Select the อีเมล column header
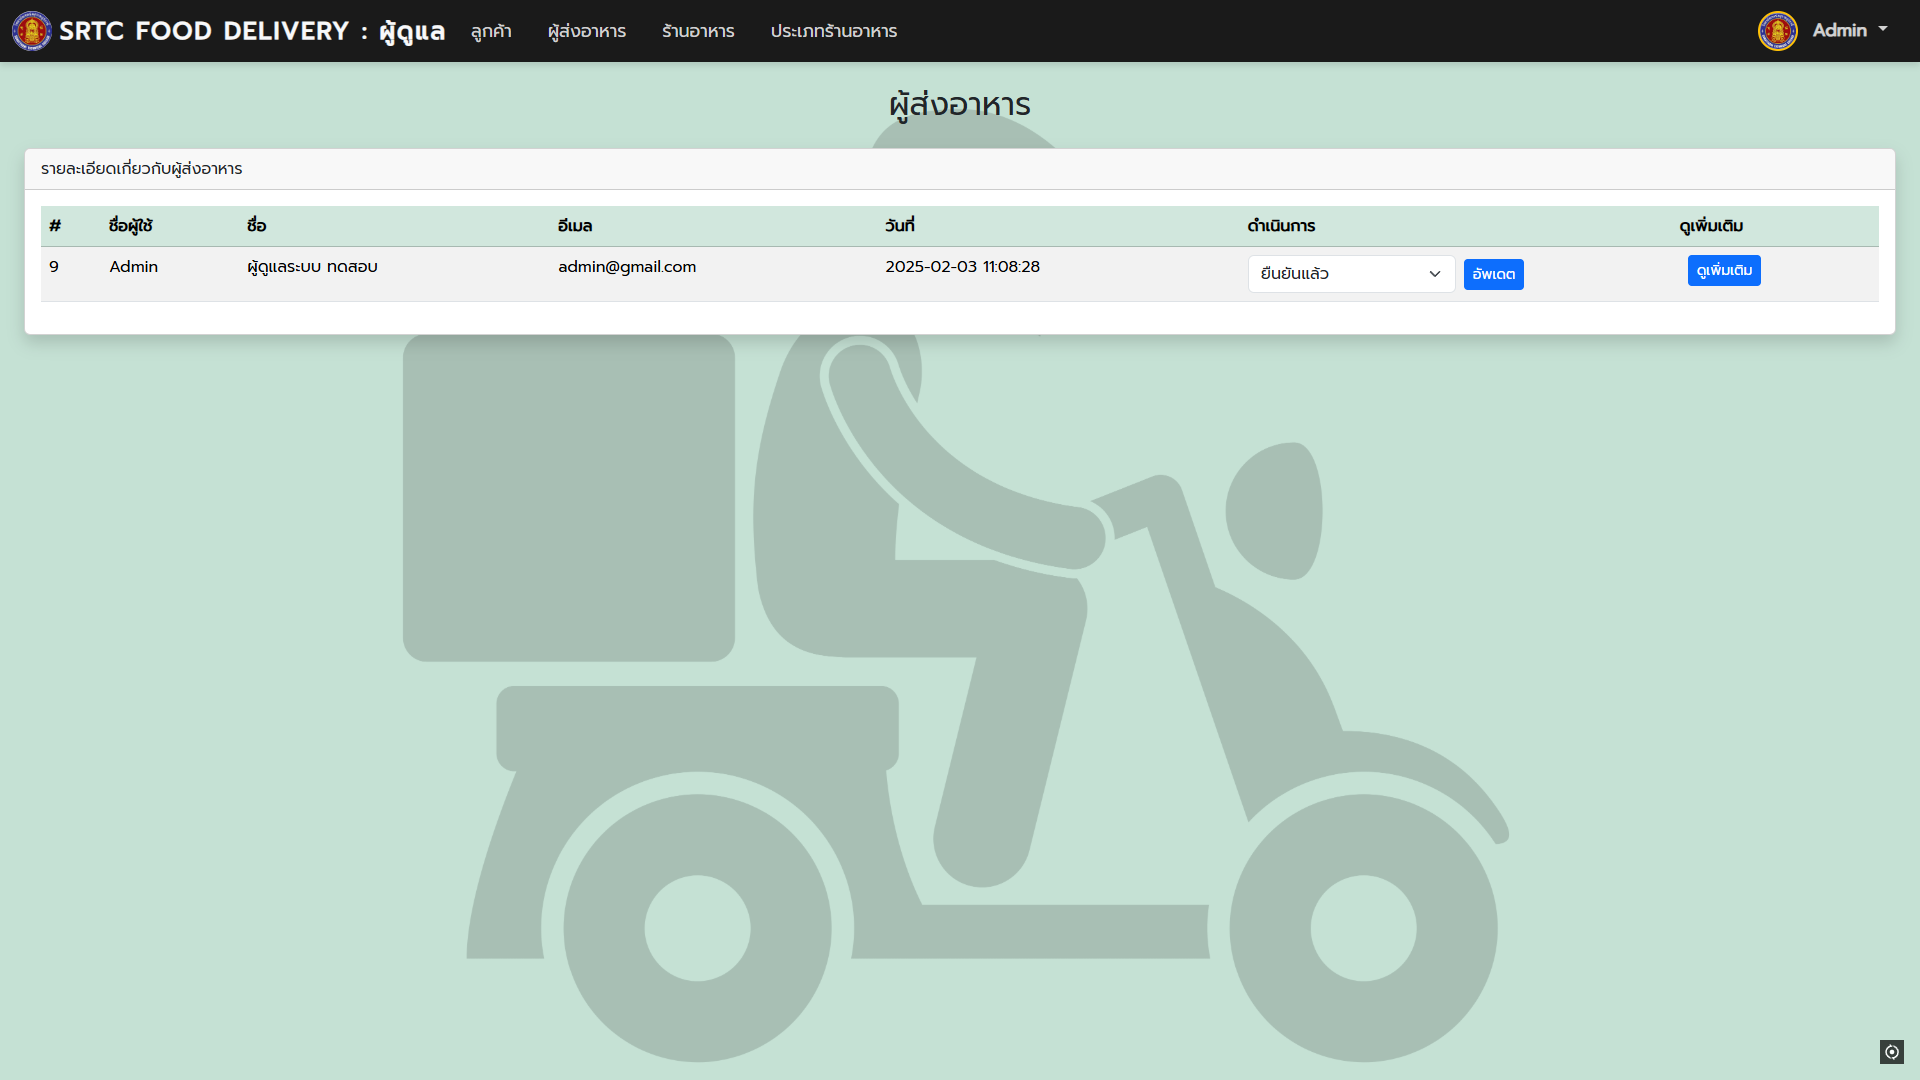Viewport: 1920px width, 1080px height. point(575,226)
